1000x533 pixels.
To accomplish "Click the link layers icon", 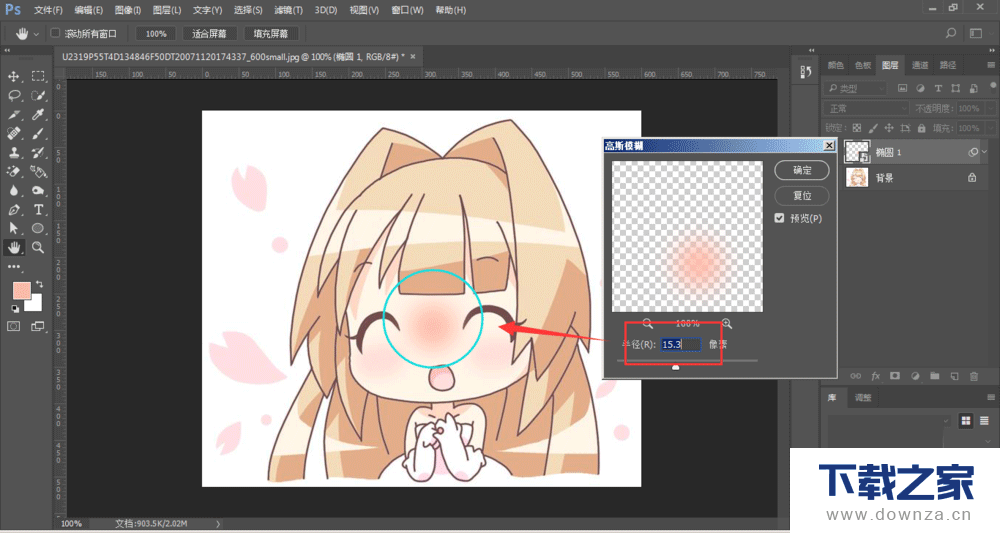I will pos(855,376).
